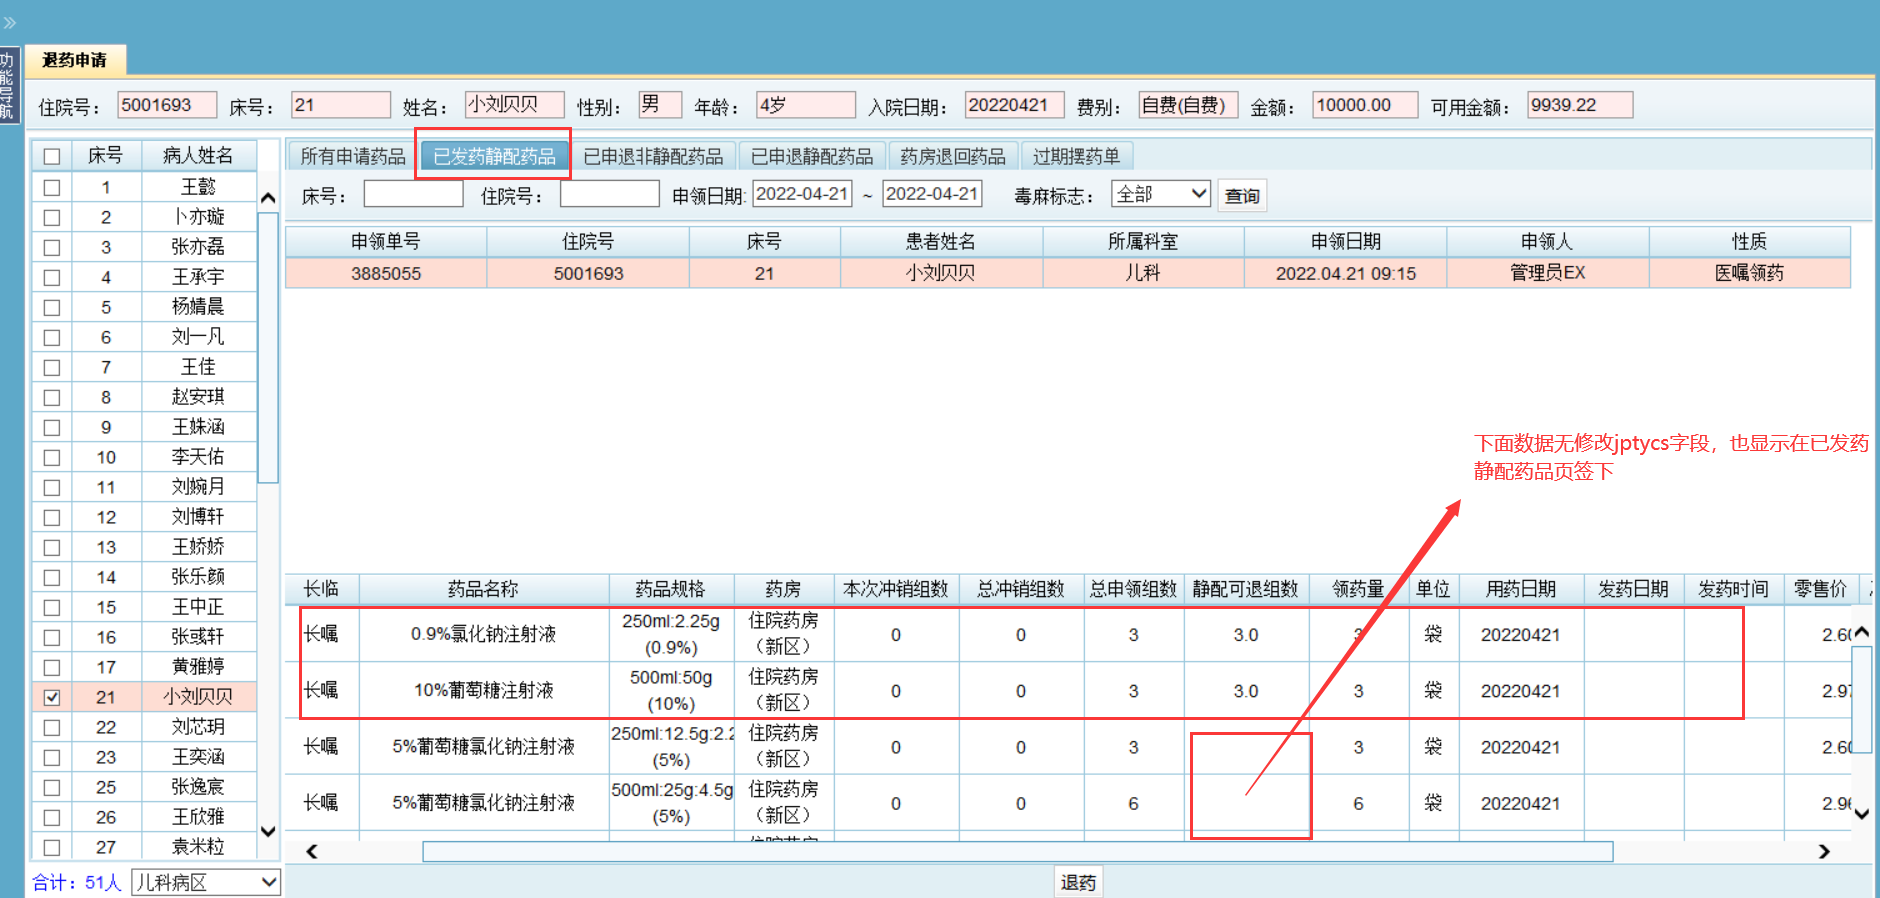The width and height of the screenshot is (1880, 898).
Task: Switch to the 退药申请 tab
Action: click(75, 60)
